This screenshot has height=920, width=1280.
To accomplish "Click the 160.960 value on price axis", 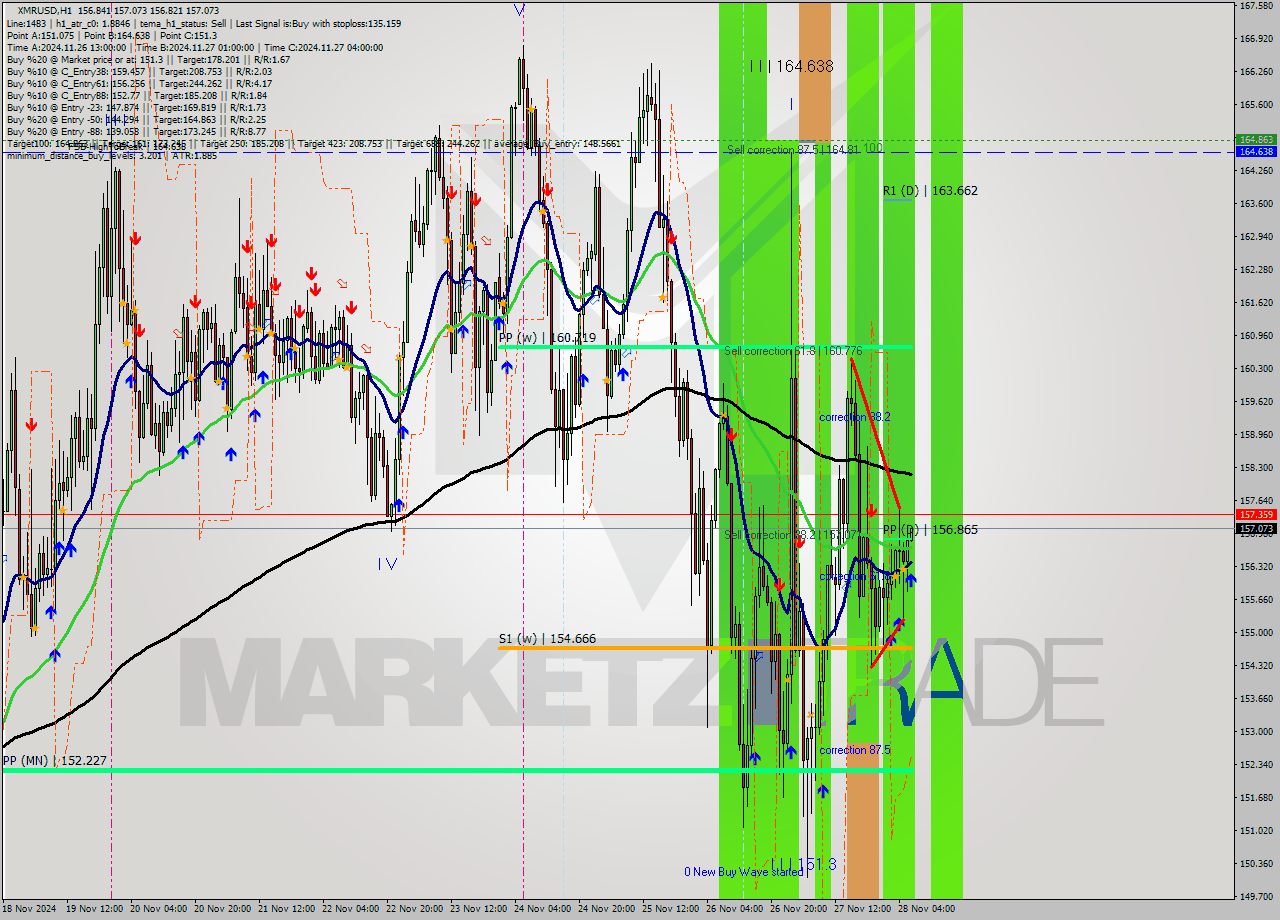I will (1255, 336).
